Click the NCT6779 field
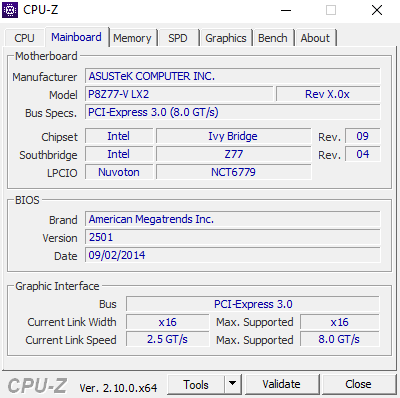400x398 pixels. (x=233, y=172)
